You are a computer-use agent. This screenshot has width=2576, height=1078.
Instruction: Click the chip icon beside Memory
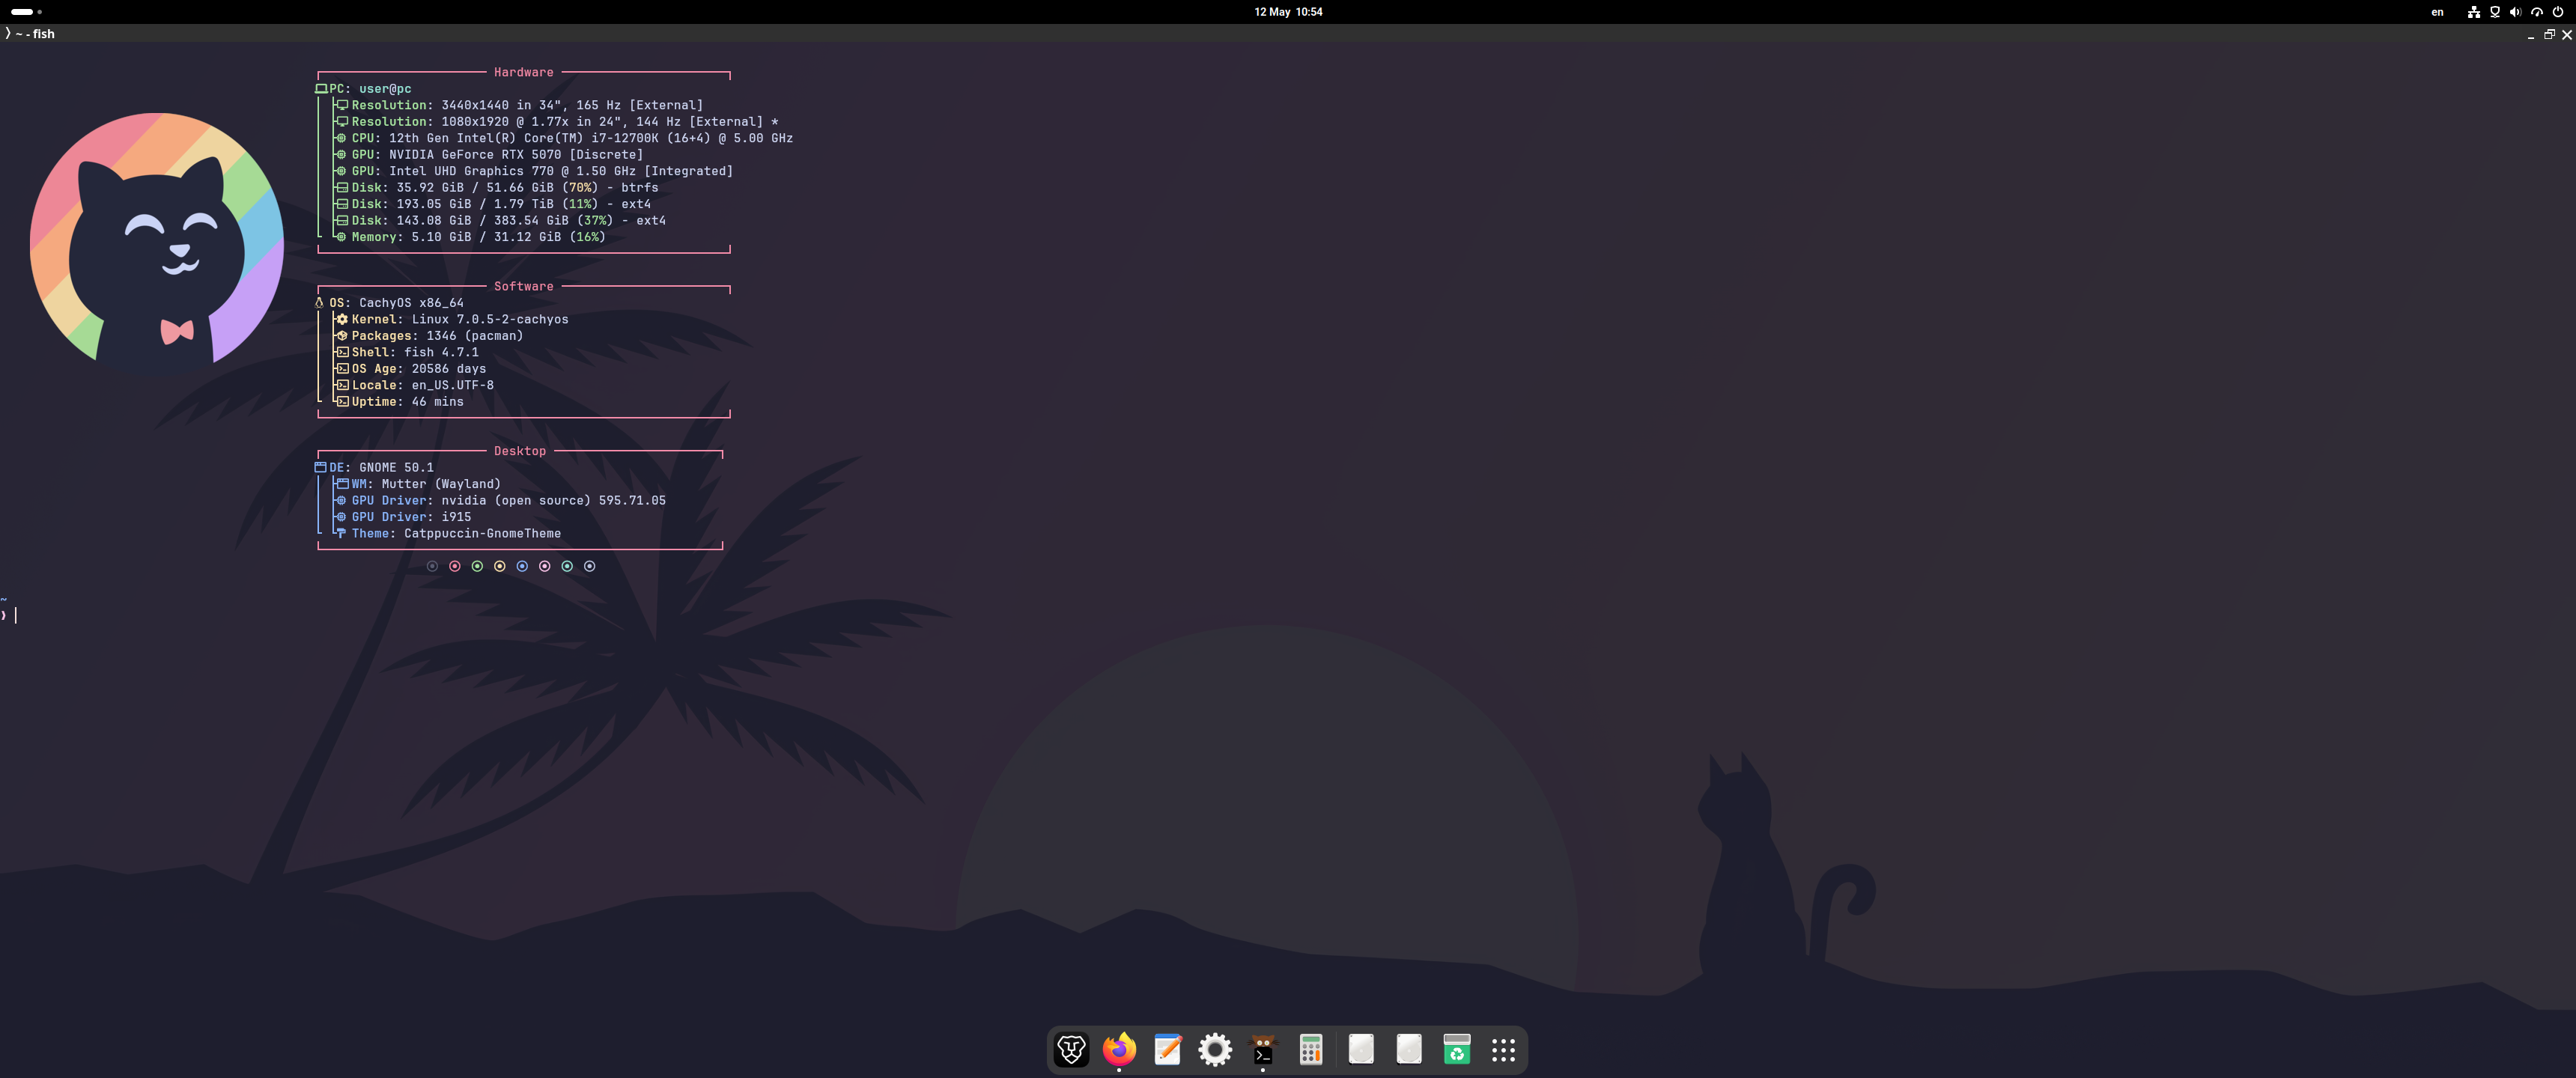(341, 237)
